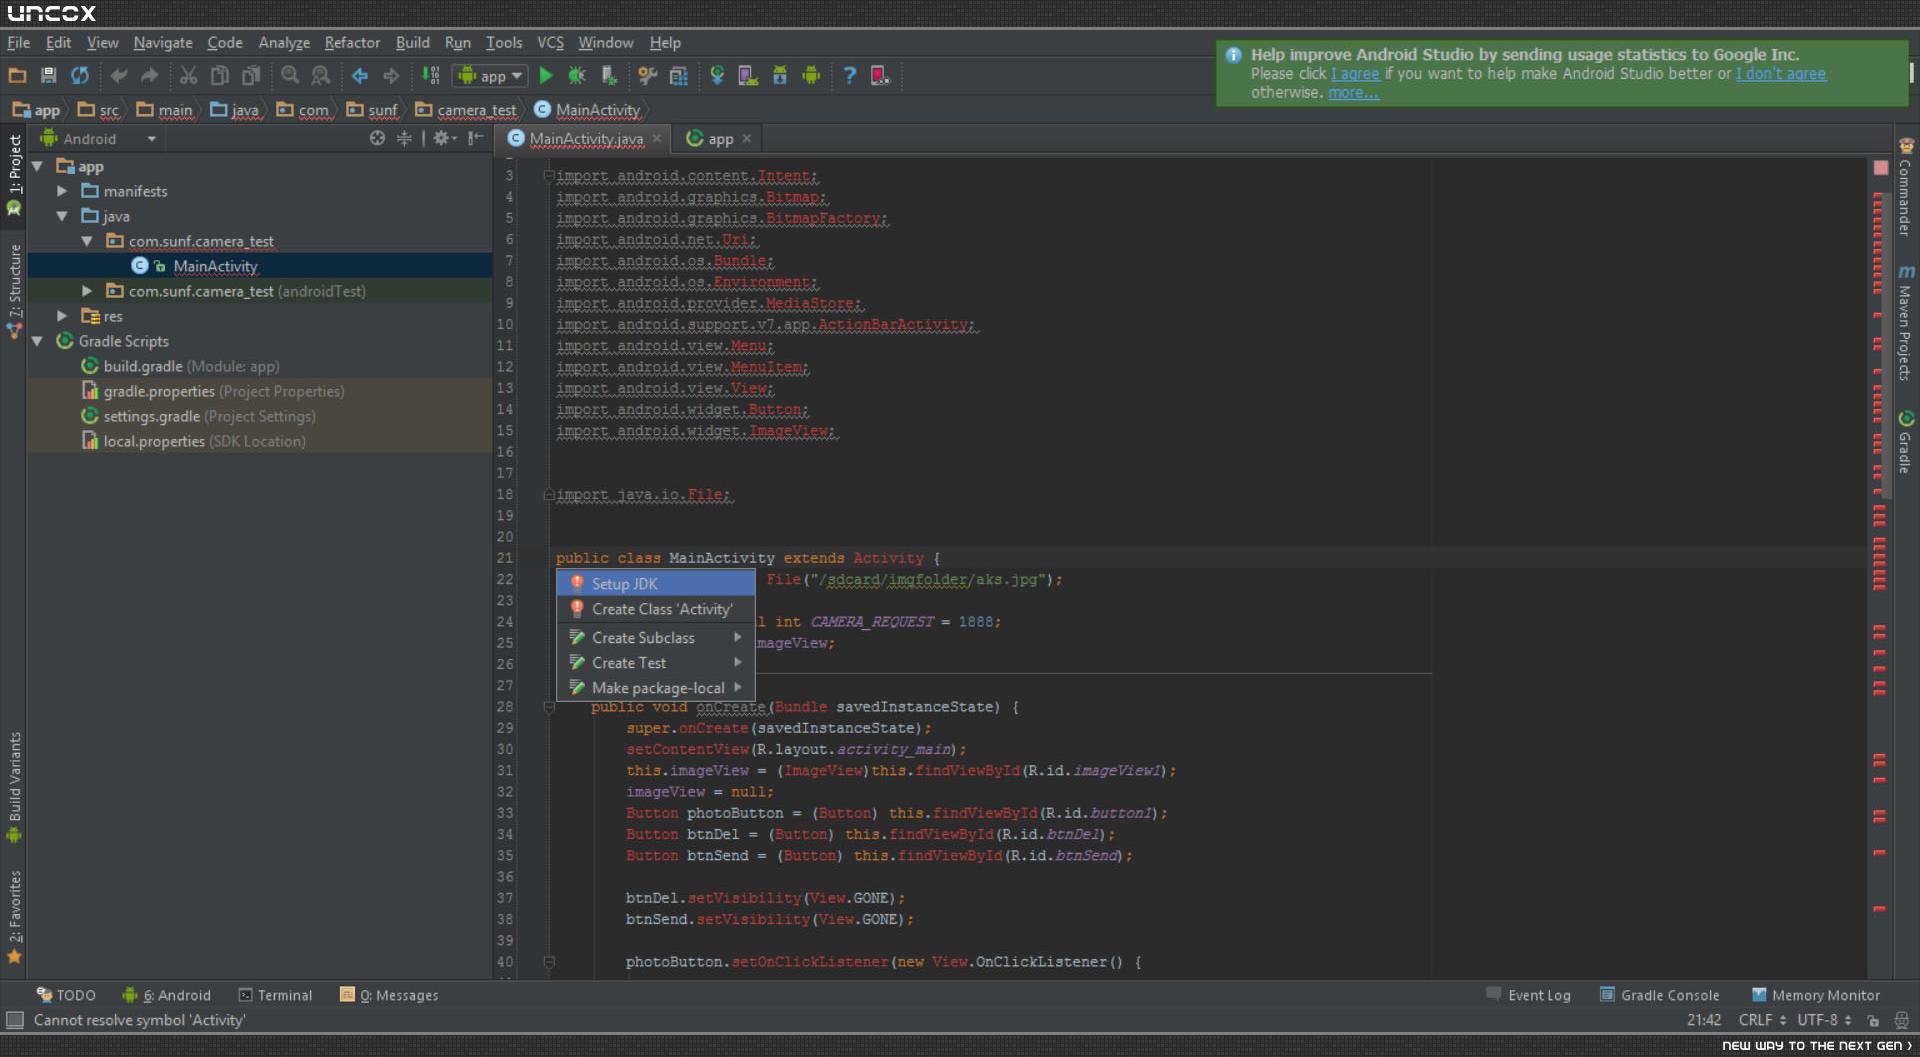The height and width of the screenshot is (1057, 1920).
Task: Click the Open folder toolbar icon
Action: [17, 75]
